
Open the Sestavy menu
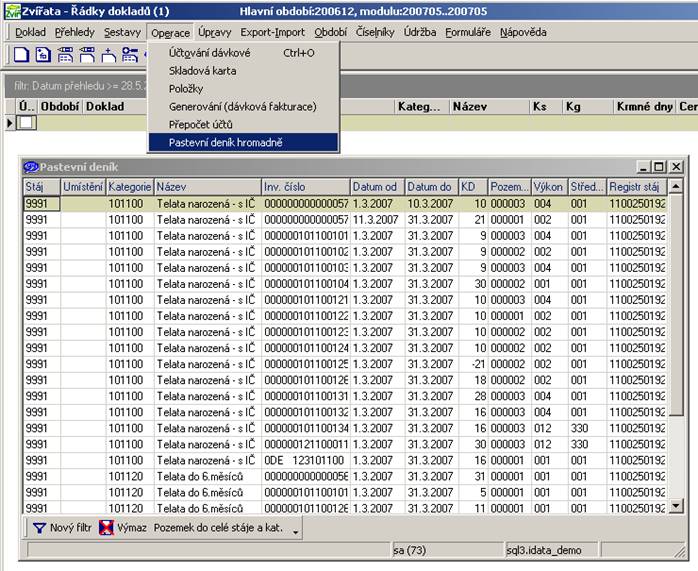[122, 32]
